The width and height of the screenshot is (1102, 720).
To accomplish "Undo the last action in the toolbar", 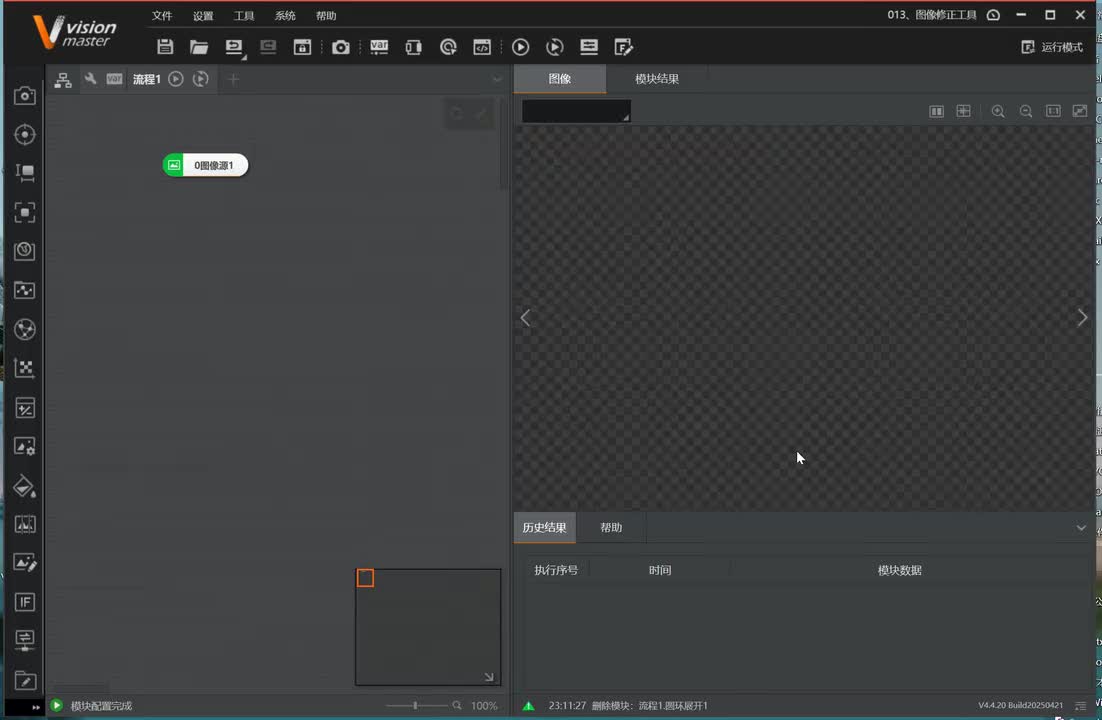I will click(x=234, y=47).
